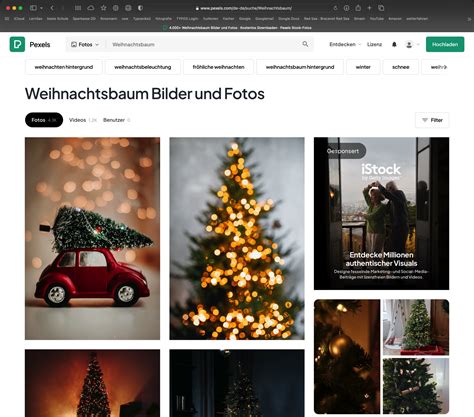
Task: Select the weihnachtsbeleuchtung tag
Action: [143, 67]
